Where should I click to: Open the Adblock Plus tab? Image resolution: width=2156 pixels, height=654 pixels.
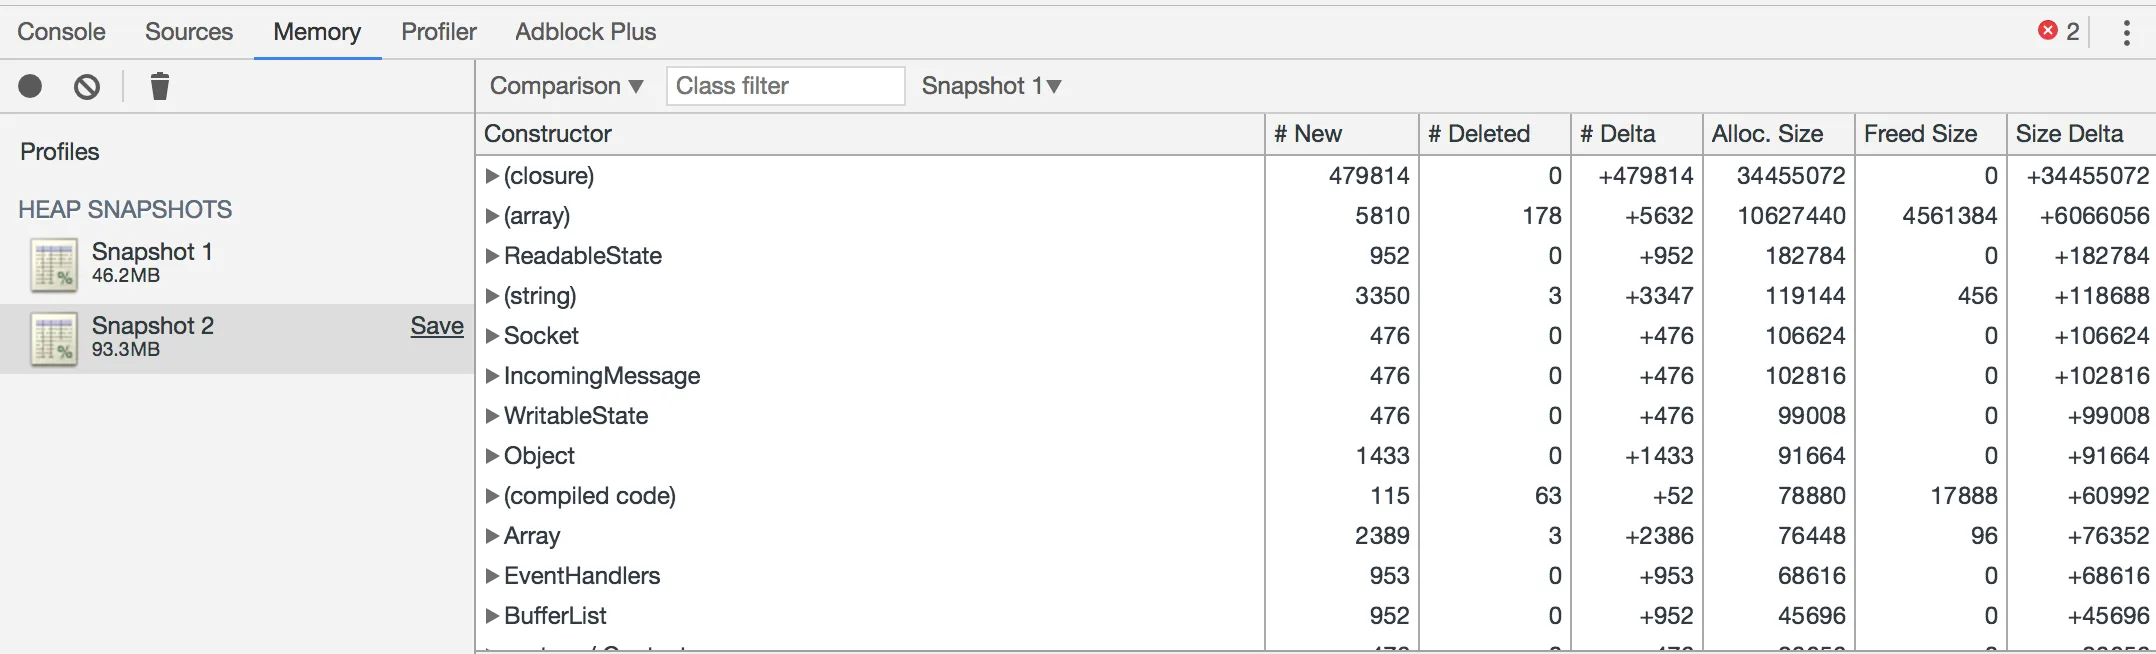pos(586,32)
